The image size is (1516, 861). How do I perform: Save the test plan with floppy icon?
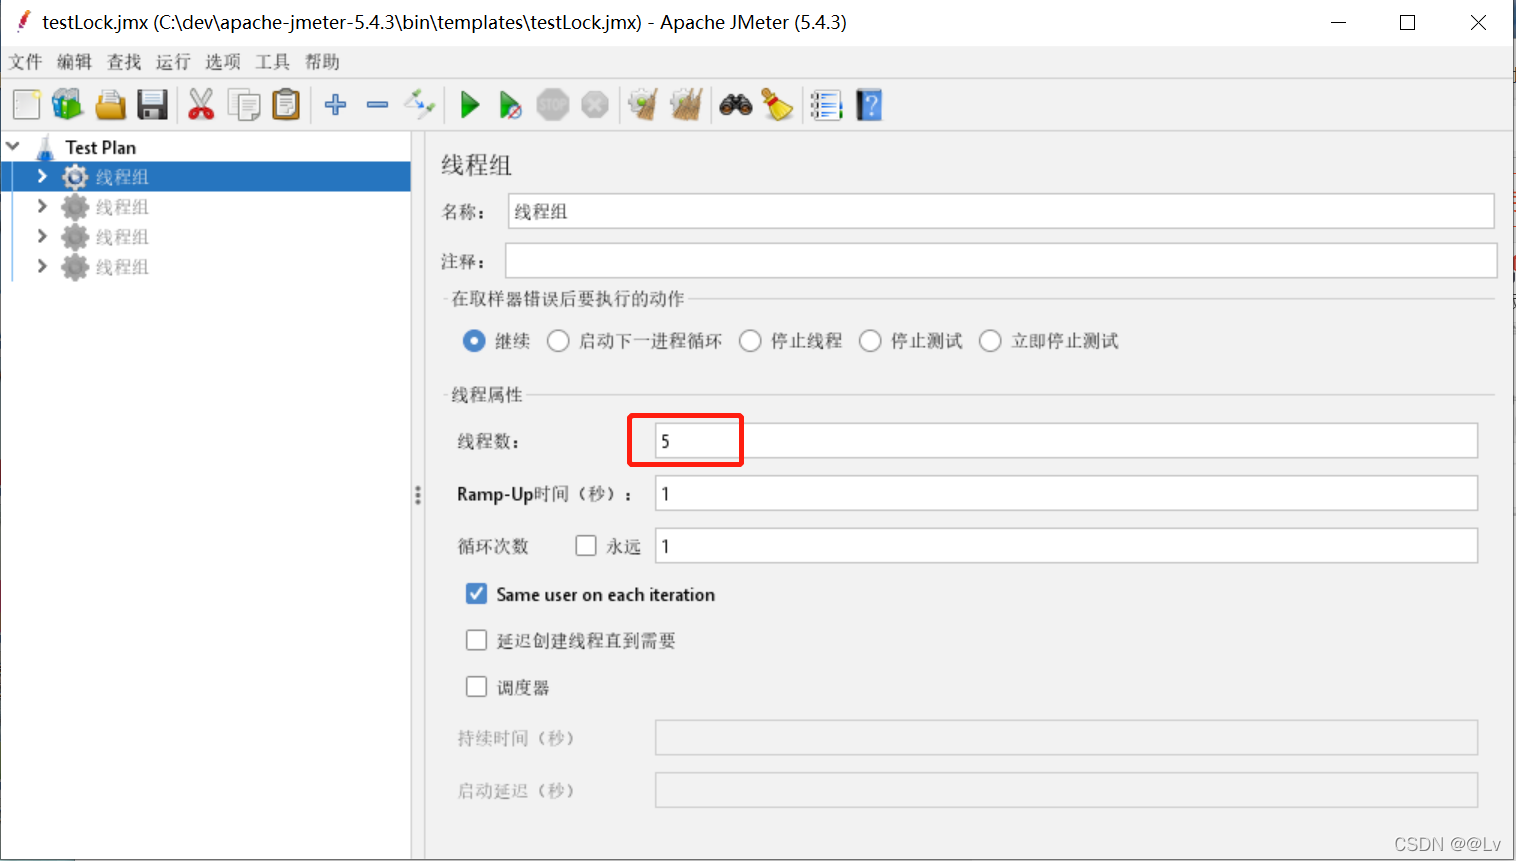click(x=152, y=105)
